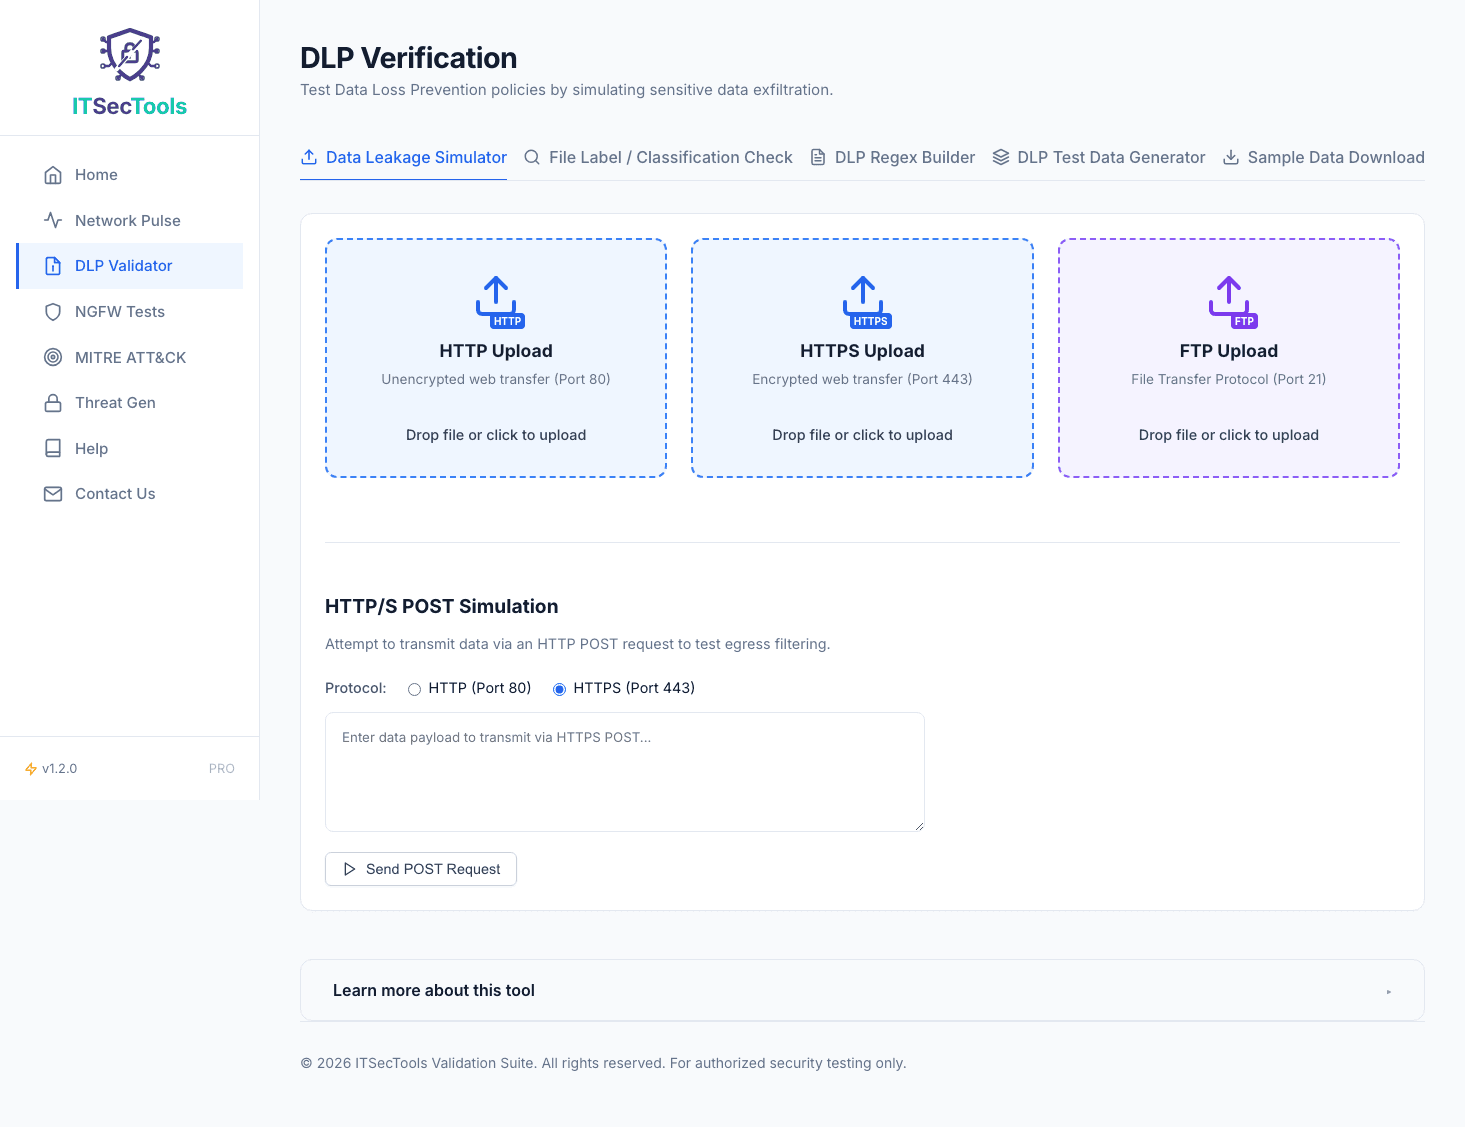
Task: Click the Help book icon
Action: coord(53,449)
